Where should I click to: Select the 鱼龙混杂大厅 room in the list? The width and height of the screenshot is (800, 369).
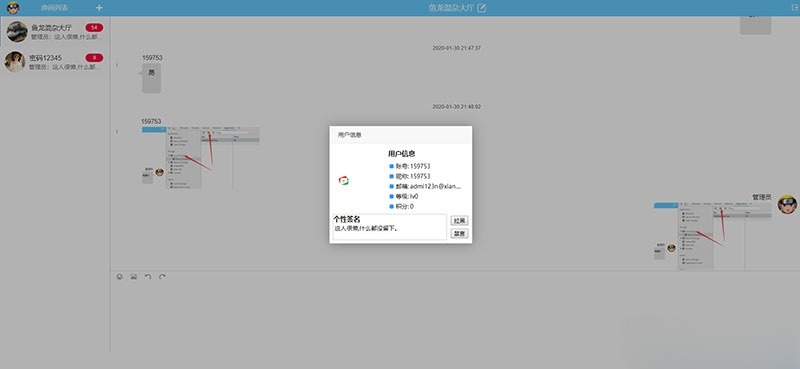(55, 32)
